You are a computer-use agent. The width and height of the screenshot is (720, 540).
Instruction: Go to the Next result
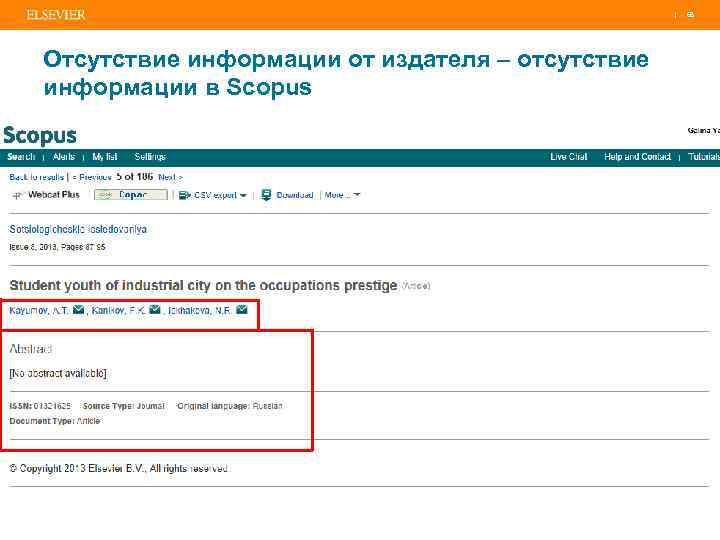click(x=170, y=177)
